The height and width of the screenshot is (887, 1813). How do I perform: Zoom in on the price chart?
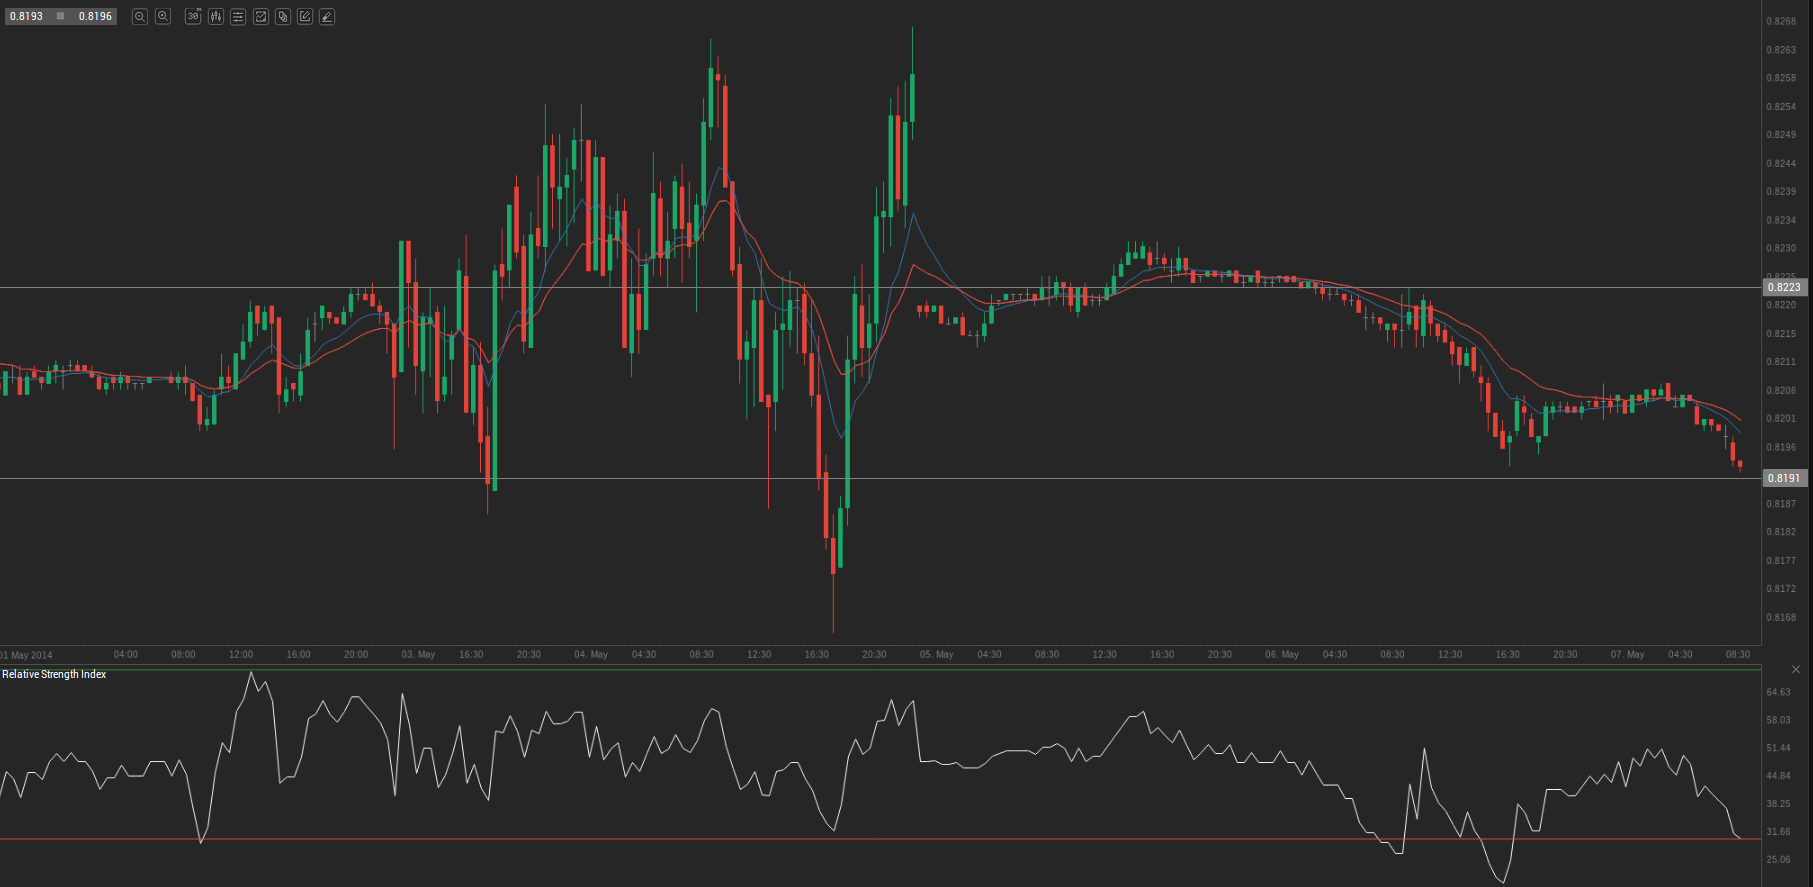[163, 17]
